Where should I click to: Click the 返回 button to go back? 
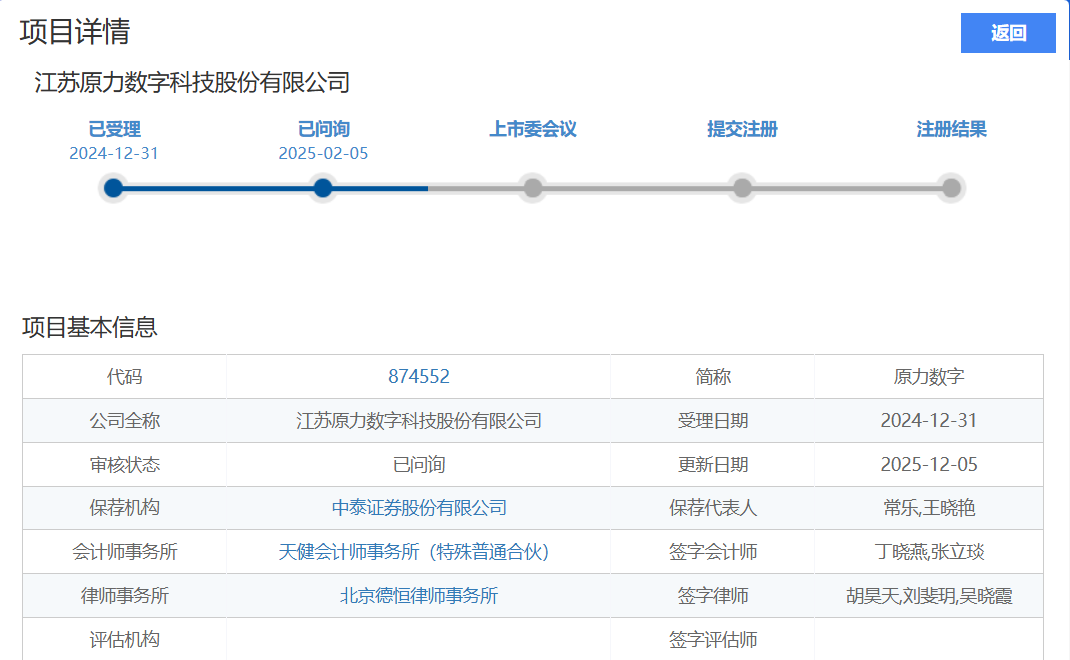[1007, 33]
